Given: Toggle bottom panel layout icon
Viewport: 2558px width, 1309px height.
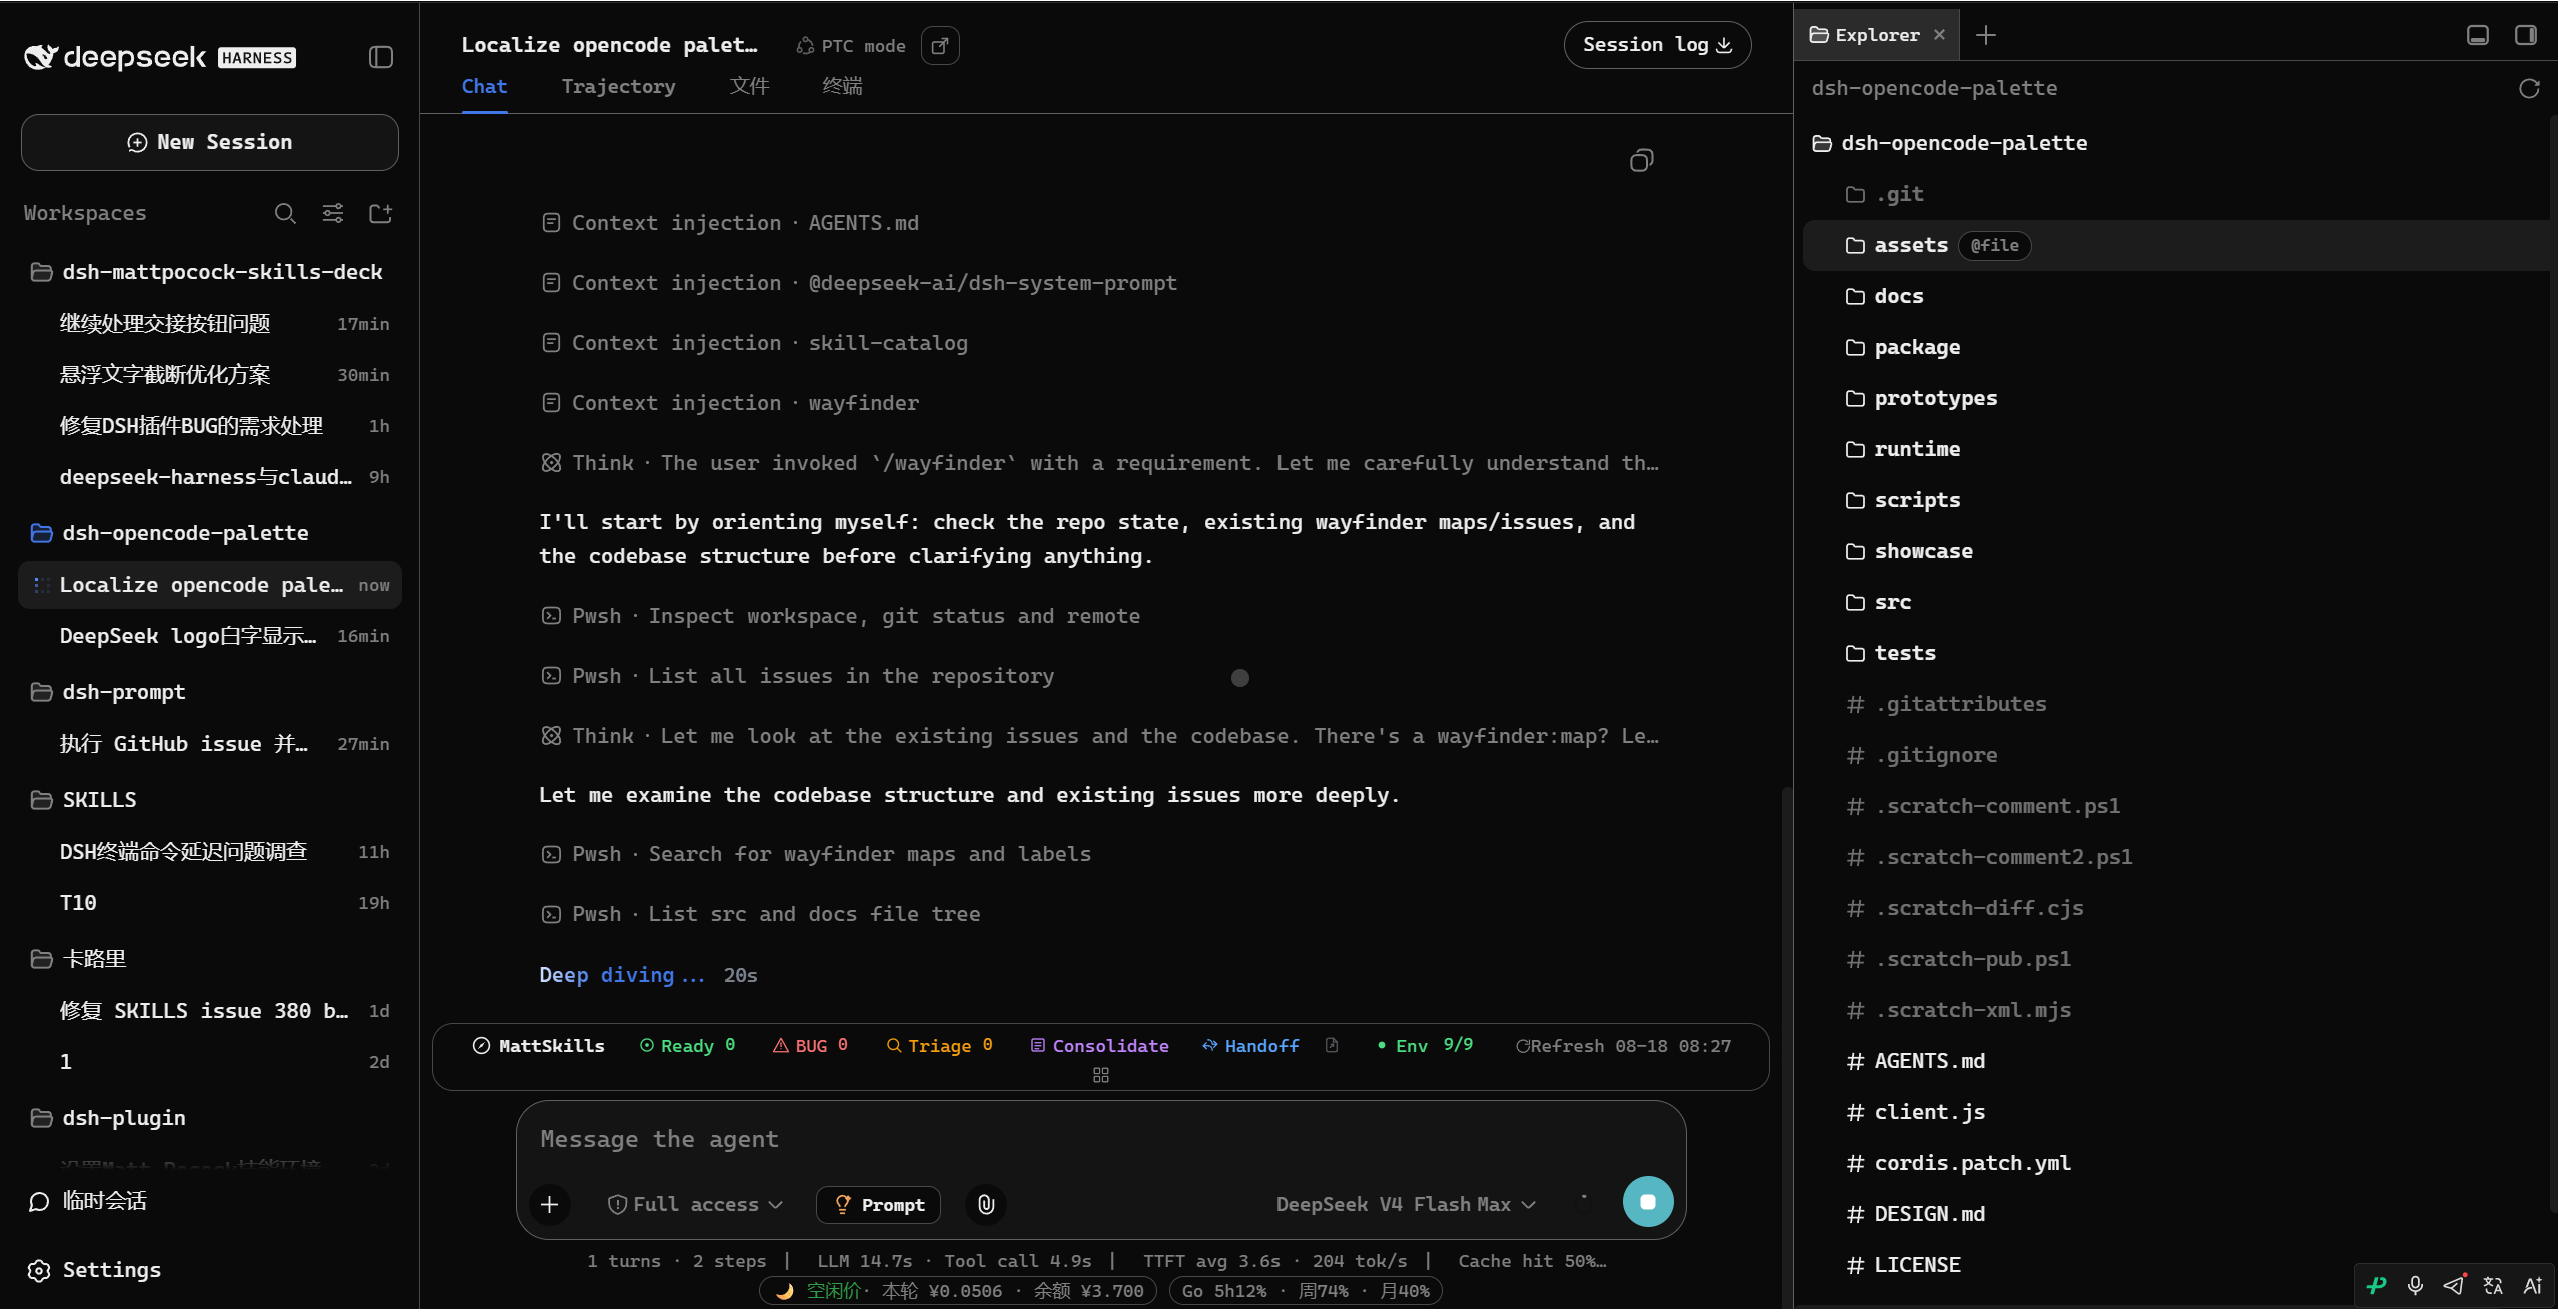Looking at the screenshot, I should point(2478,35).
